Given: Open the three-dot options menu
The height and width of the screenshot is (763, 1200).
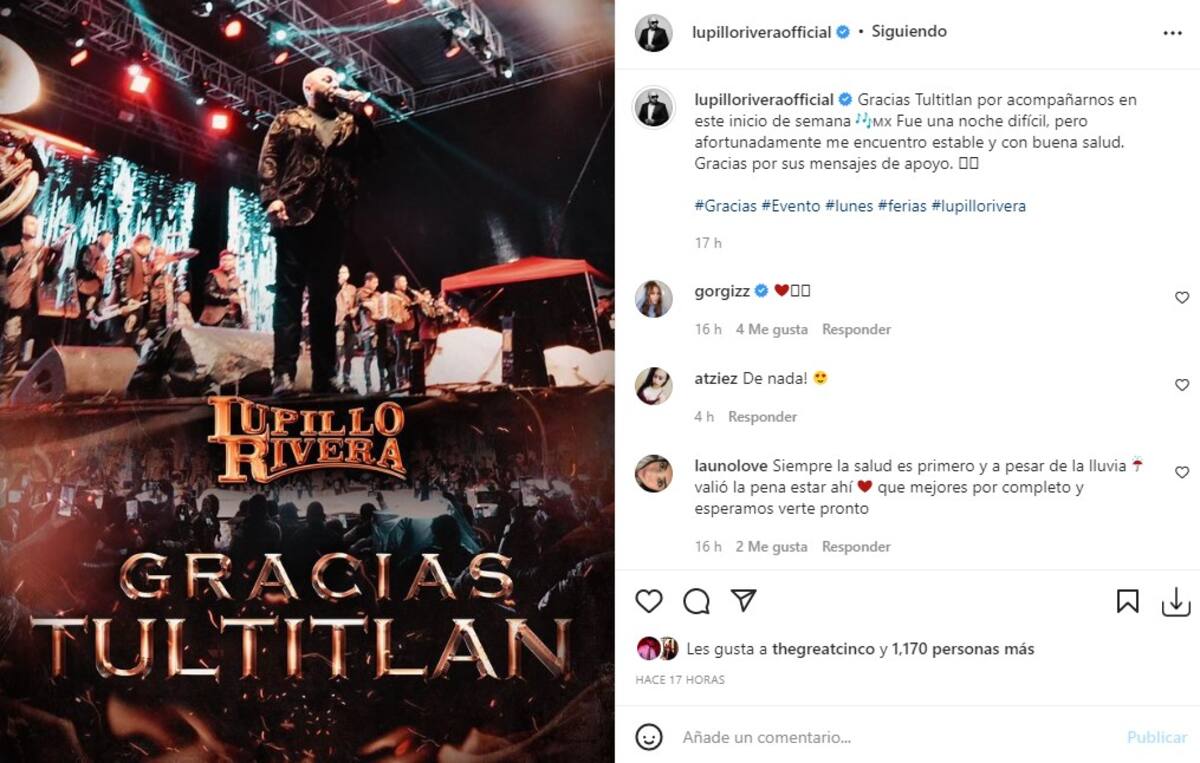Looking at the screenshot, I should 1173,33.
